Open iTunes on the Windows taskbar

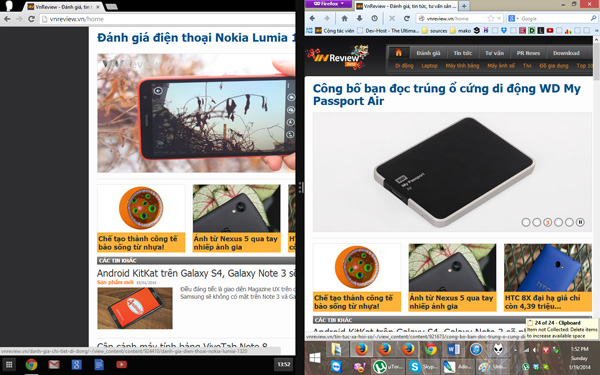pos(476,349)
